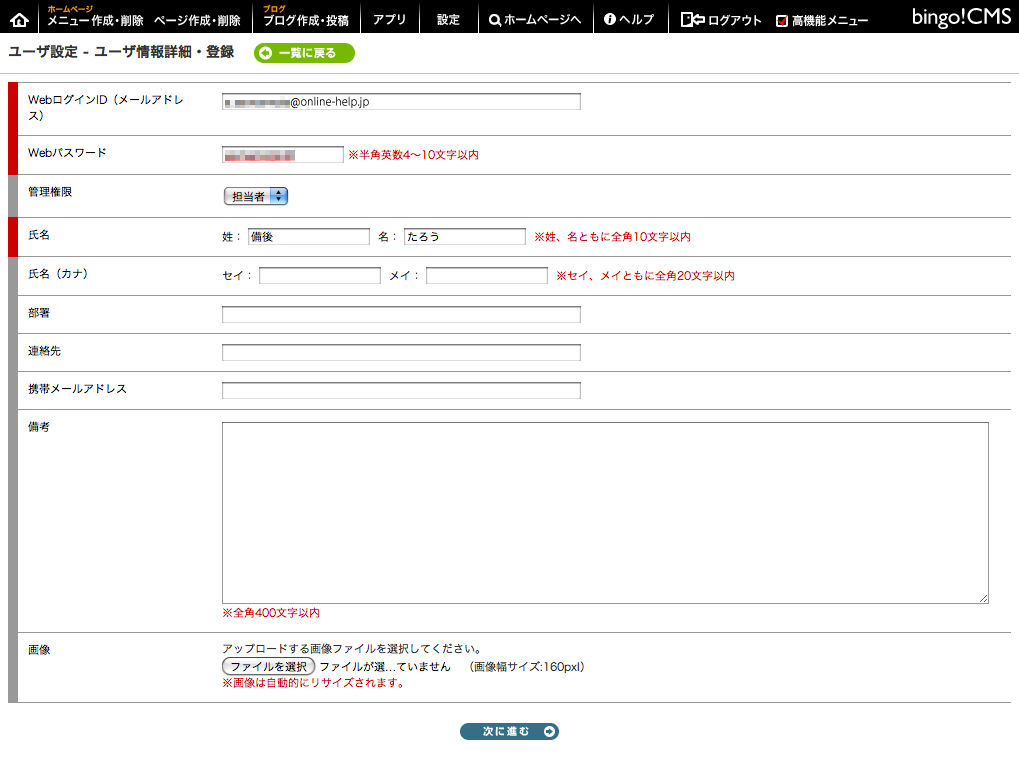The height and width of the screenshot is (759, 1019).
Task: Open the 管理権限 dropdown
Action: (255, 197)
